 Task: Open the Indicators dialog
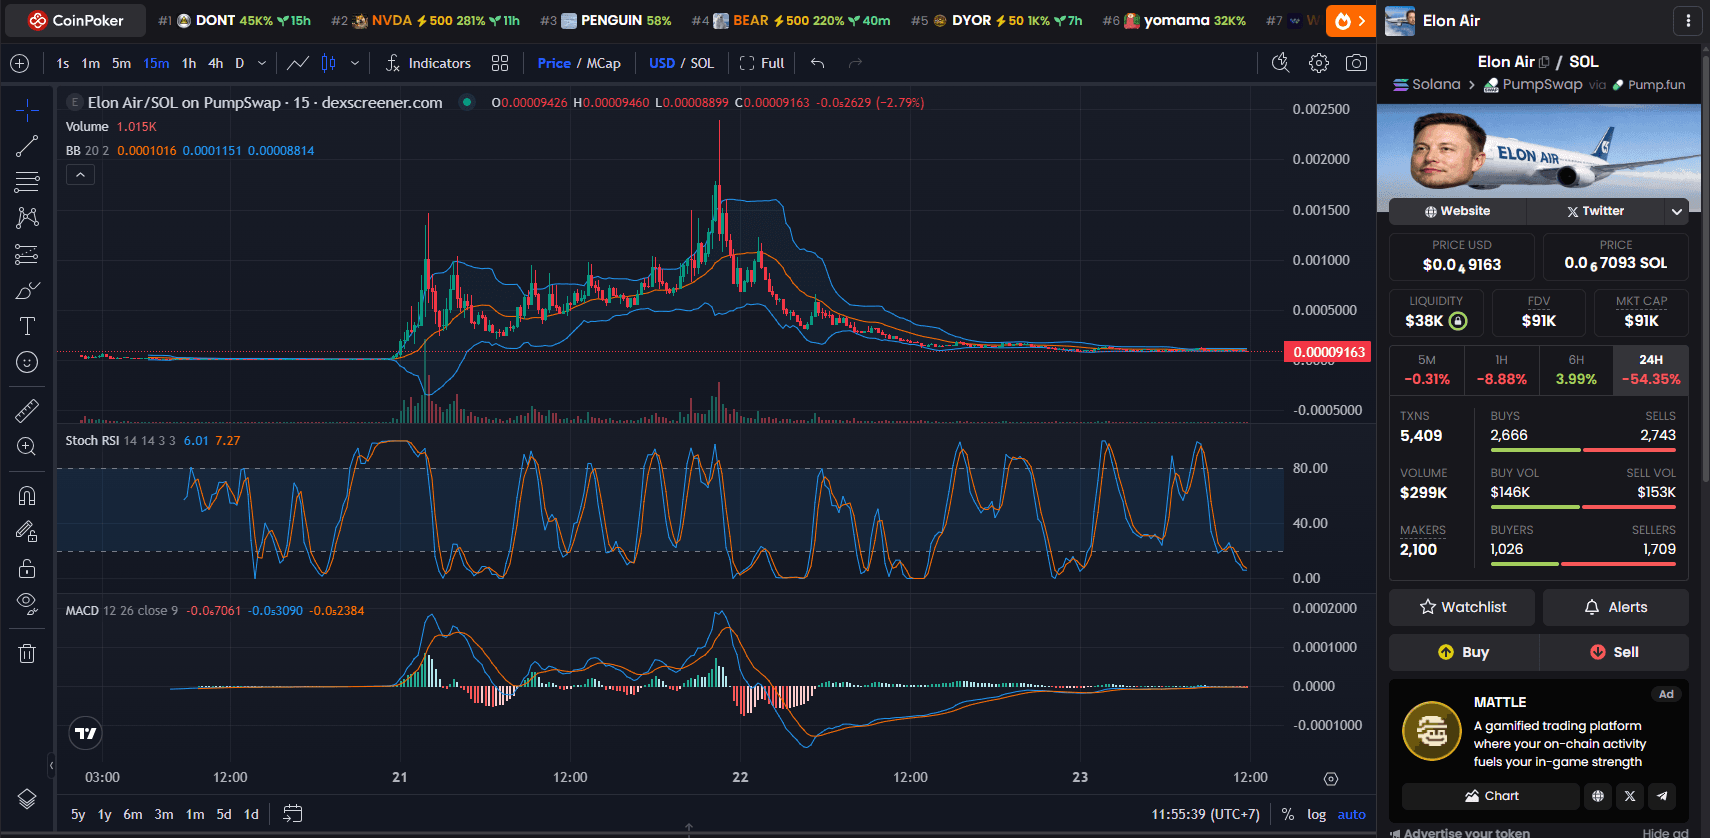tap(428, 63)
